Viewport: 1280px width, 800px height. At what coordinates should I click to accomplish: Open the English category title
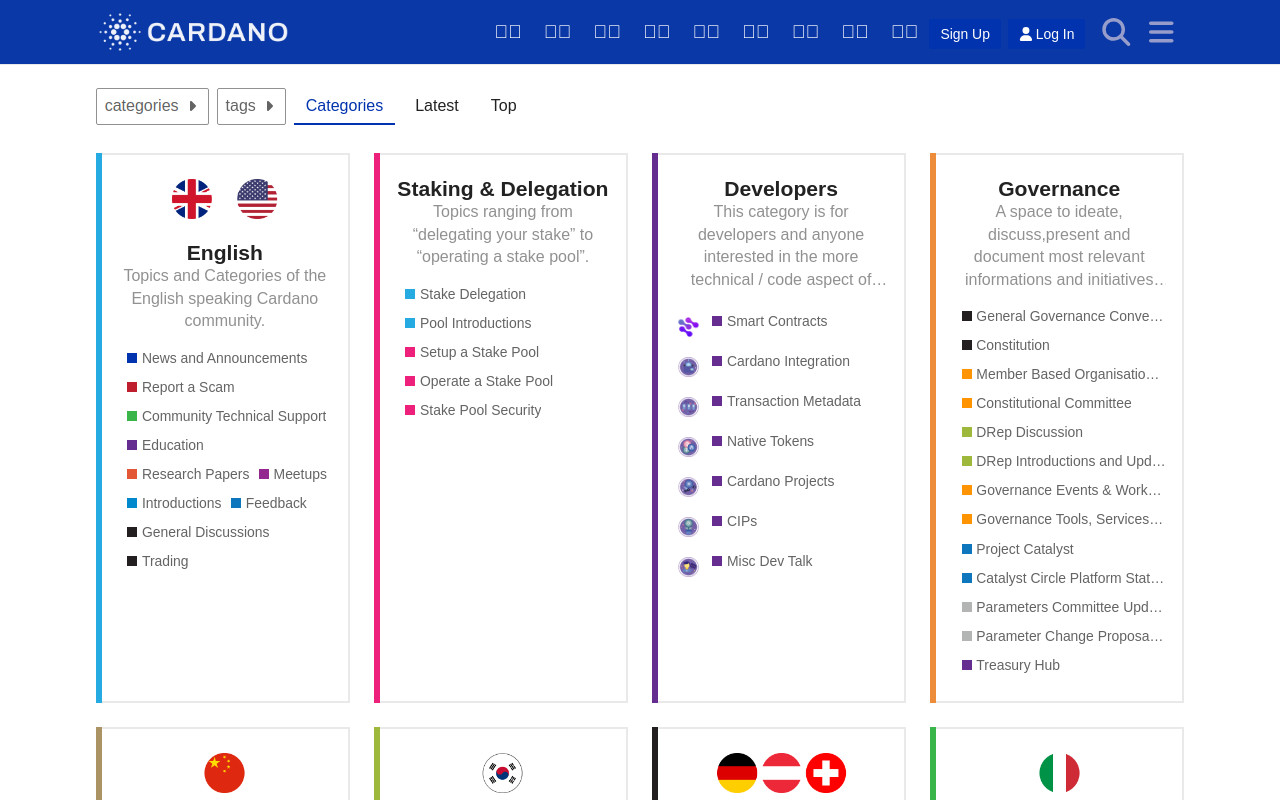(225, 253)
